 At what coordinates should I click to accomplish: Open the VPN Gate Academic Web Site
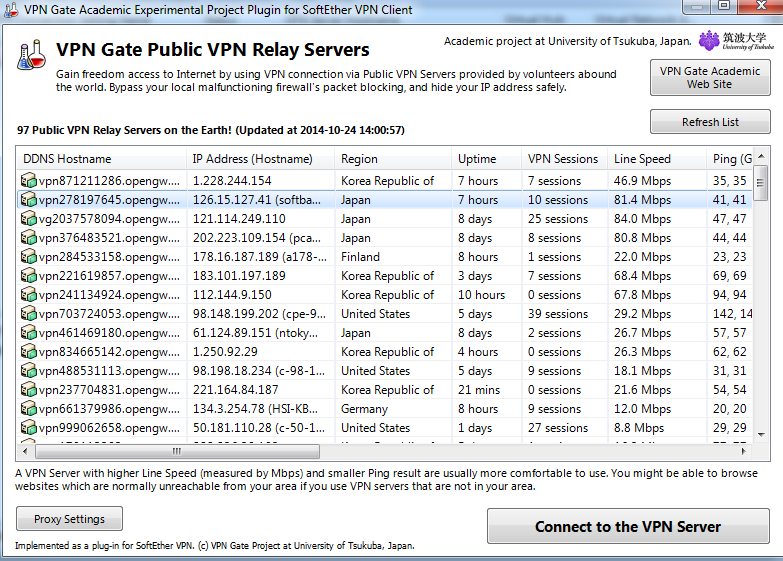click(709, 78)
